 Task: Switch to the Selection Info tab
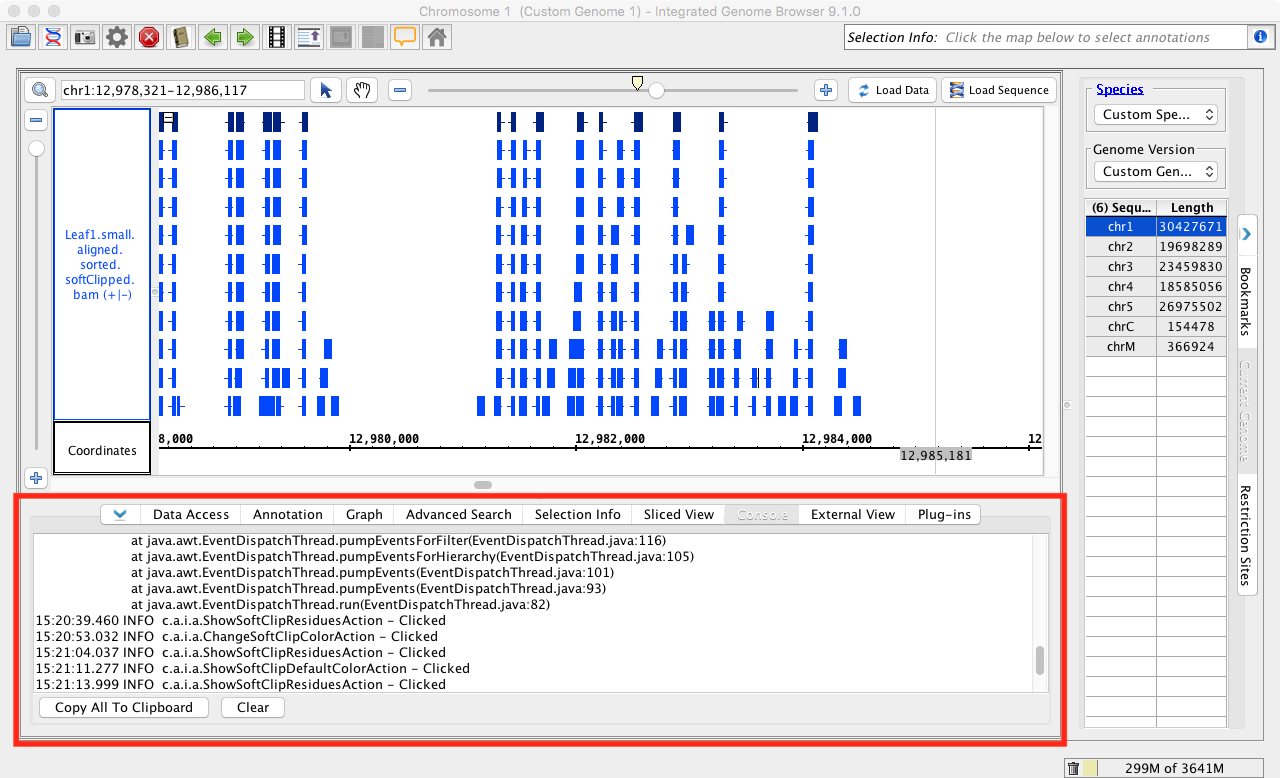(578, 514)
